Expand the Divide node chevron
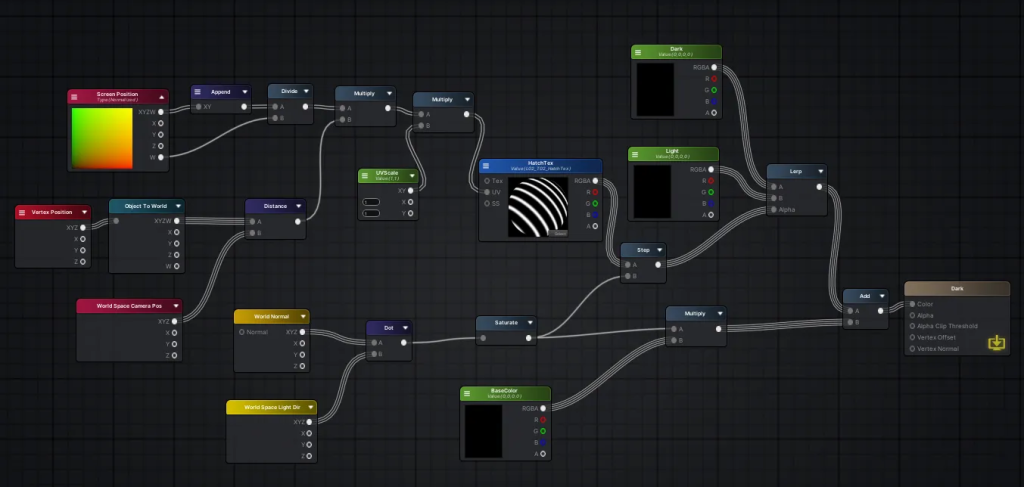 tap(304, 91)
